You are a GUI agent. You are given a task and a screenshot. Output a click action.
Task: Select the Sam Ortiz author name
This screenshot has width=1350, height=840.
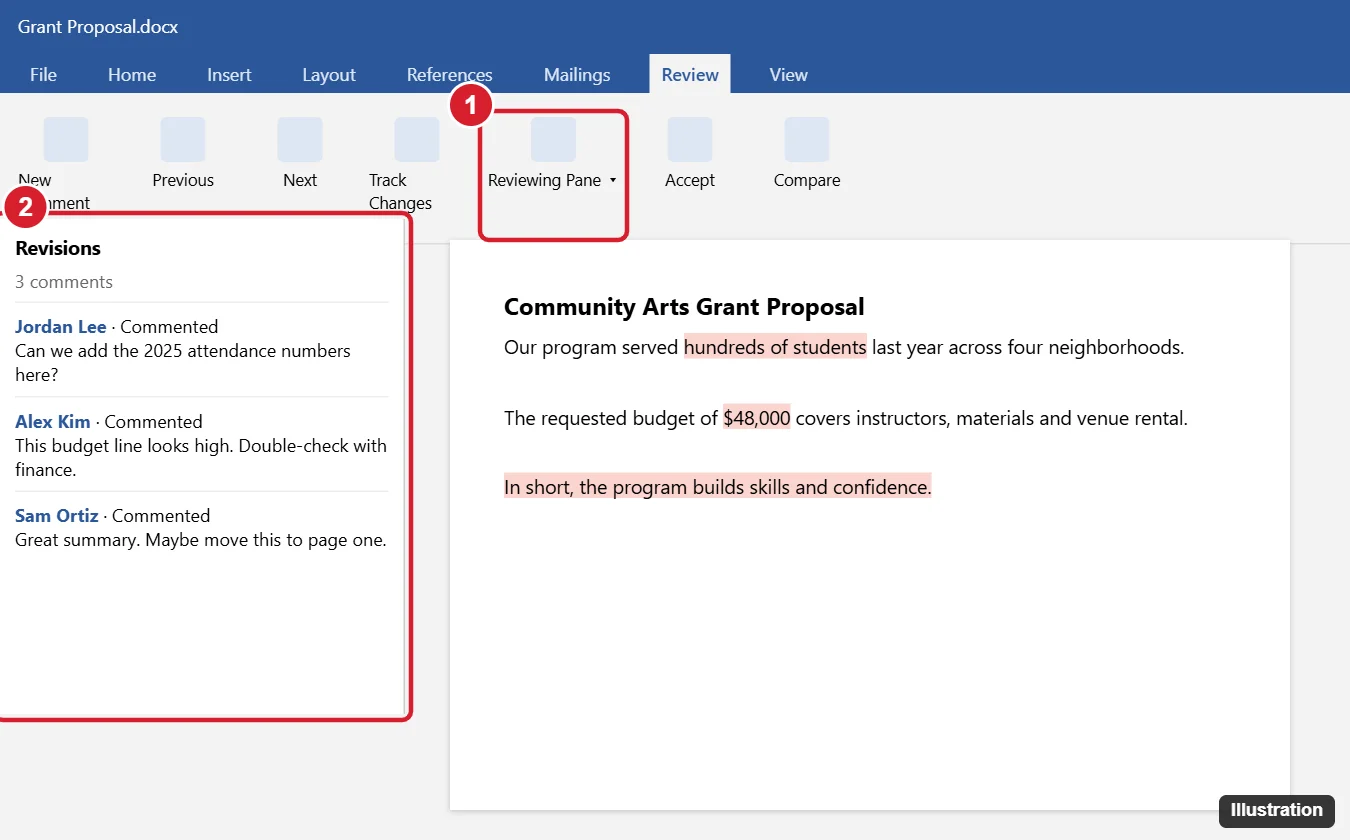point(57,516)
